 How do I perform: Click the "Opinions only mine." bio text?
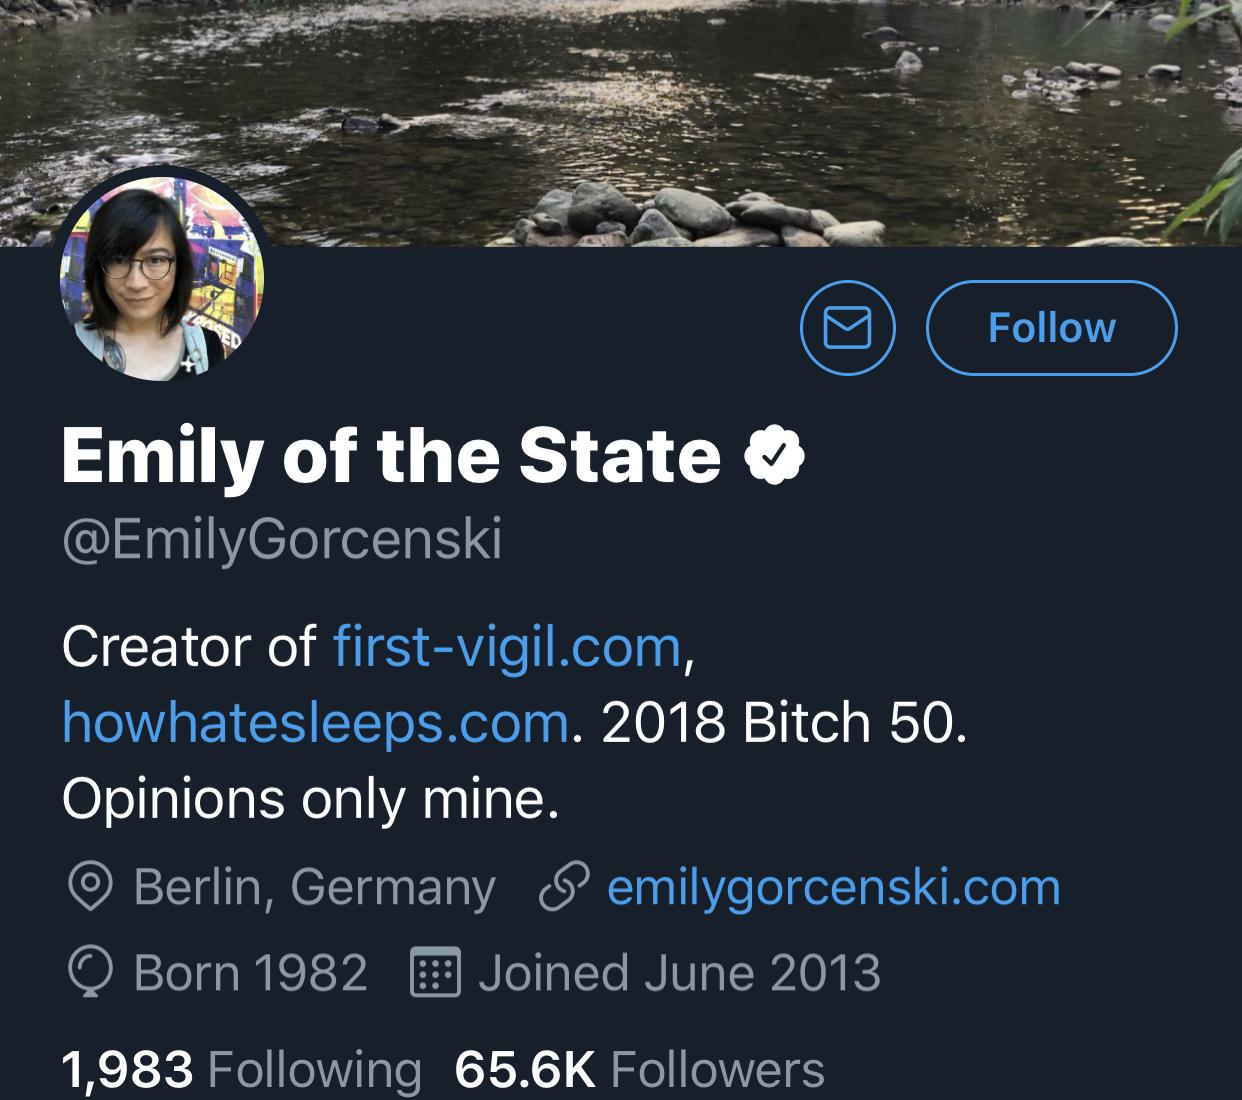pyautogui.click(x=310, y=798)
